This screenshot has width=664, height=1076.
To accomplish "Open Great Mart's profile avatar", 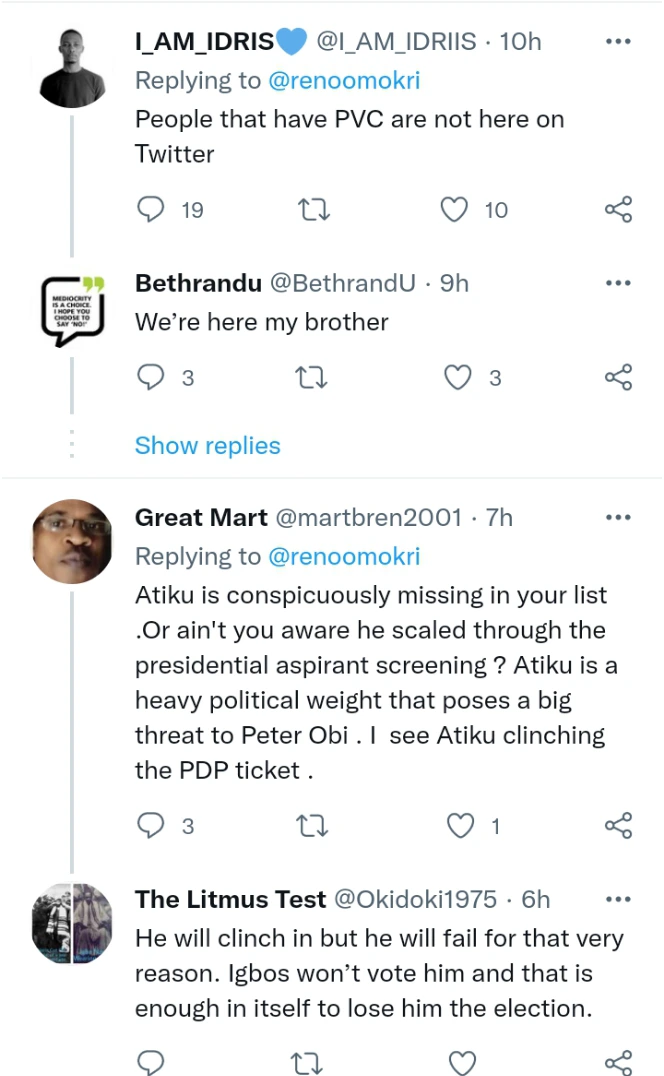I will coord(72,541).
